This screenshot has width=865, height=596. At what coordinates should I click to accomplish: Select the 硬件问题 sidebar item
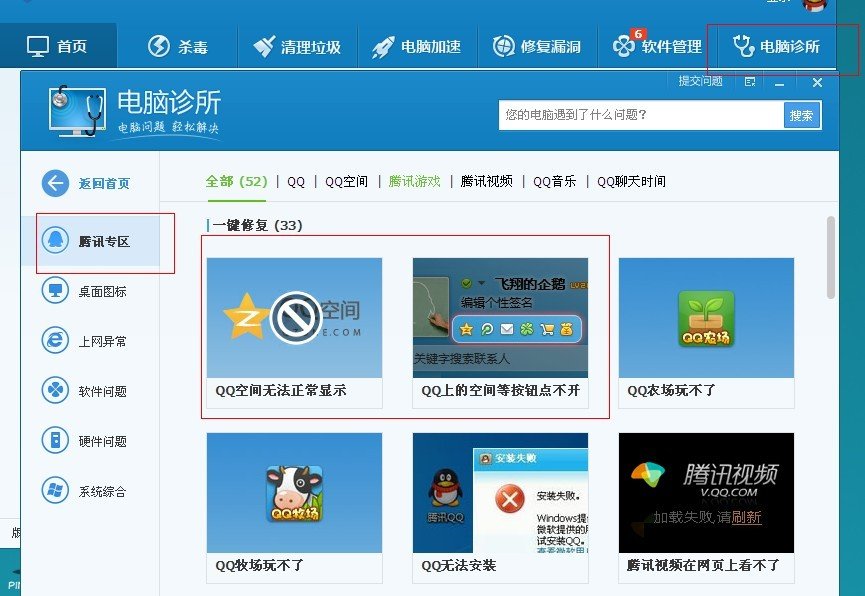point(95,441)
